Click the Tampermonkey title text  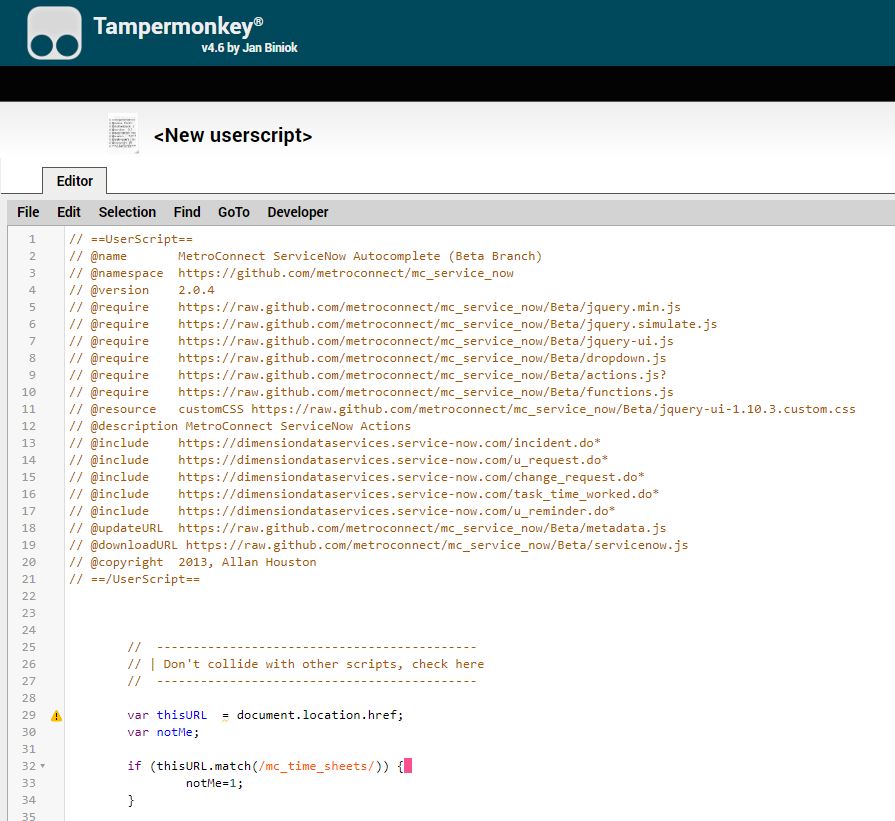(x=178, y=26)
